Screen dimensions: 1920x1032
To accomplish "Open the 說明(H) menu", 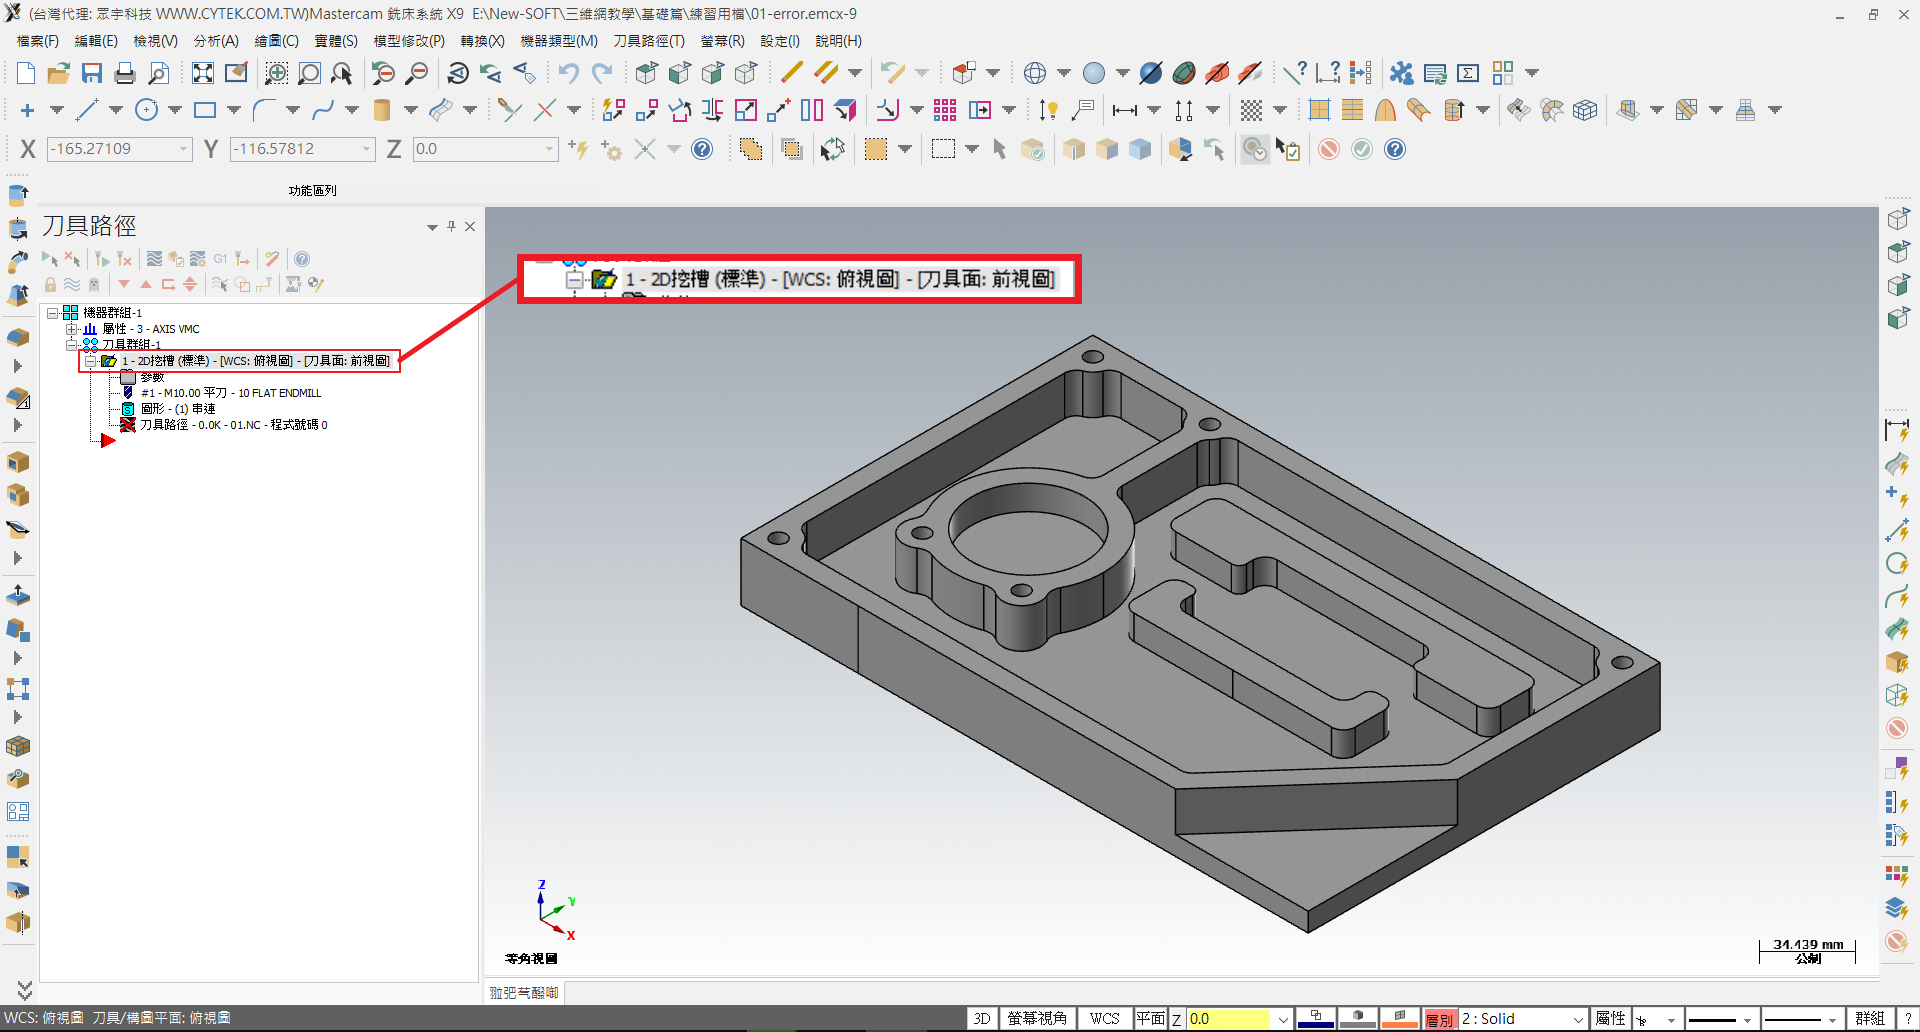I will [x=838, y=41].
